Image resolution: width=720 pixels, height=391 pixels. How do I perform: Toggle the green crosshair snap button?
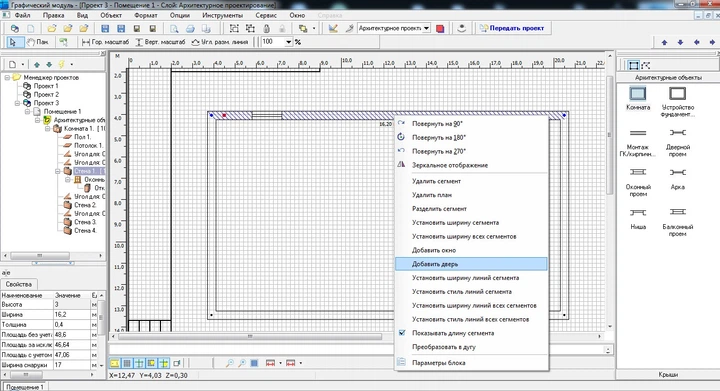139,363
